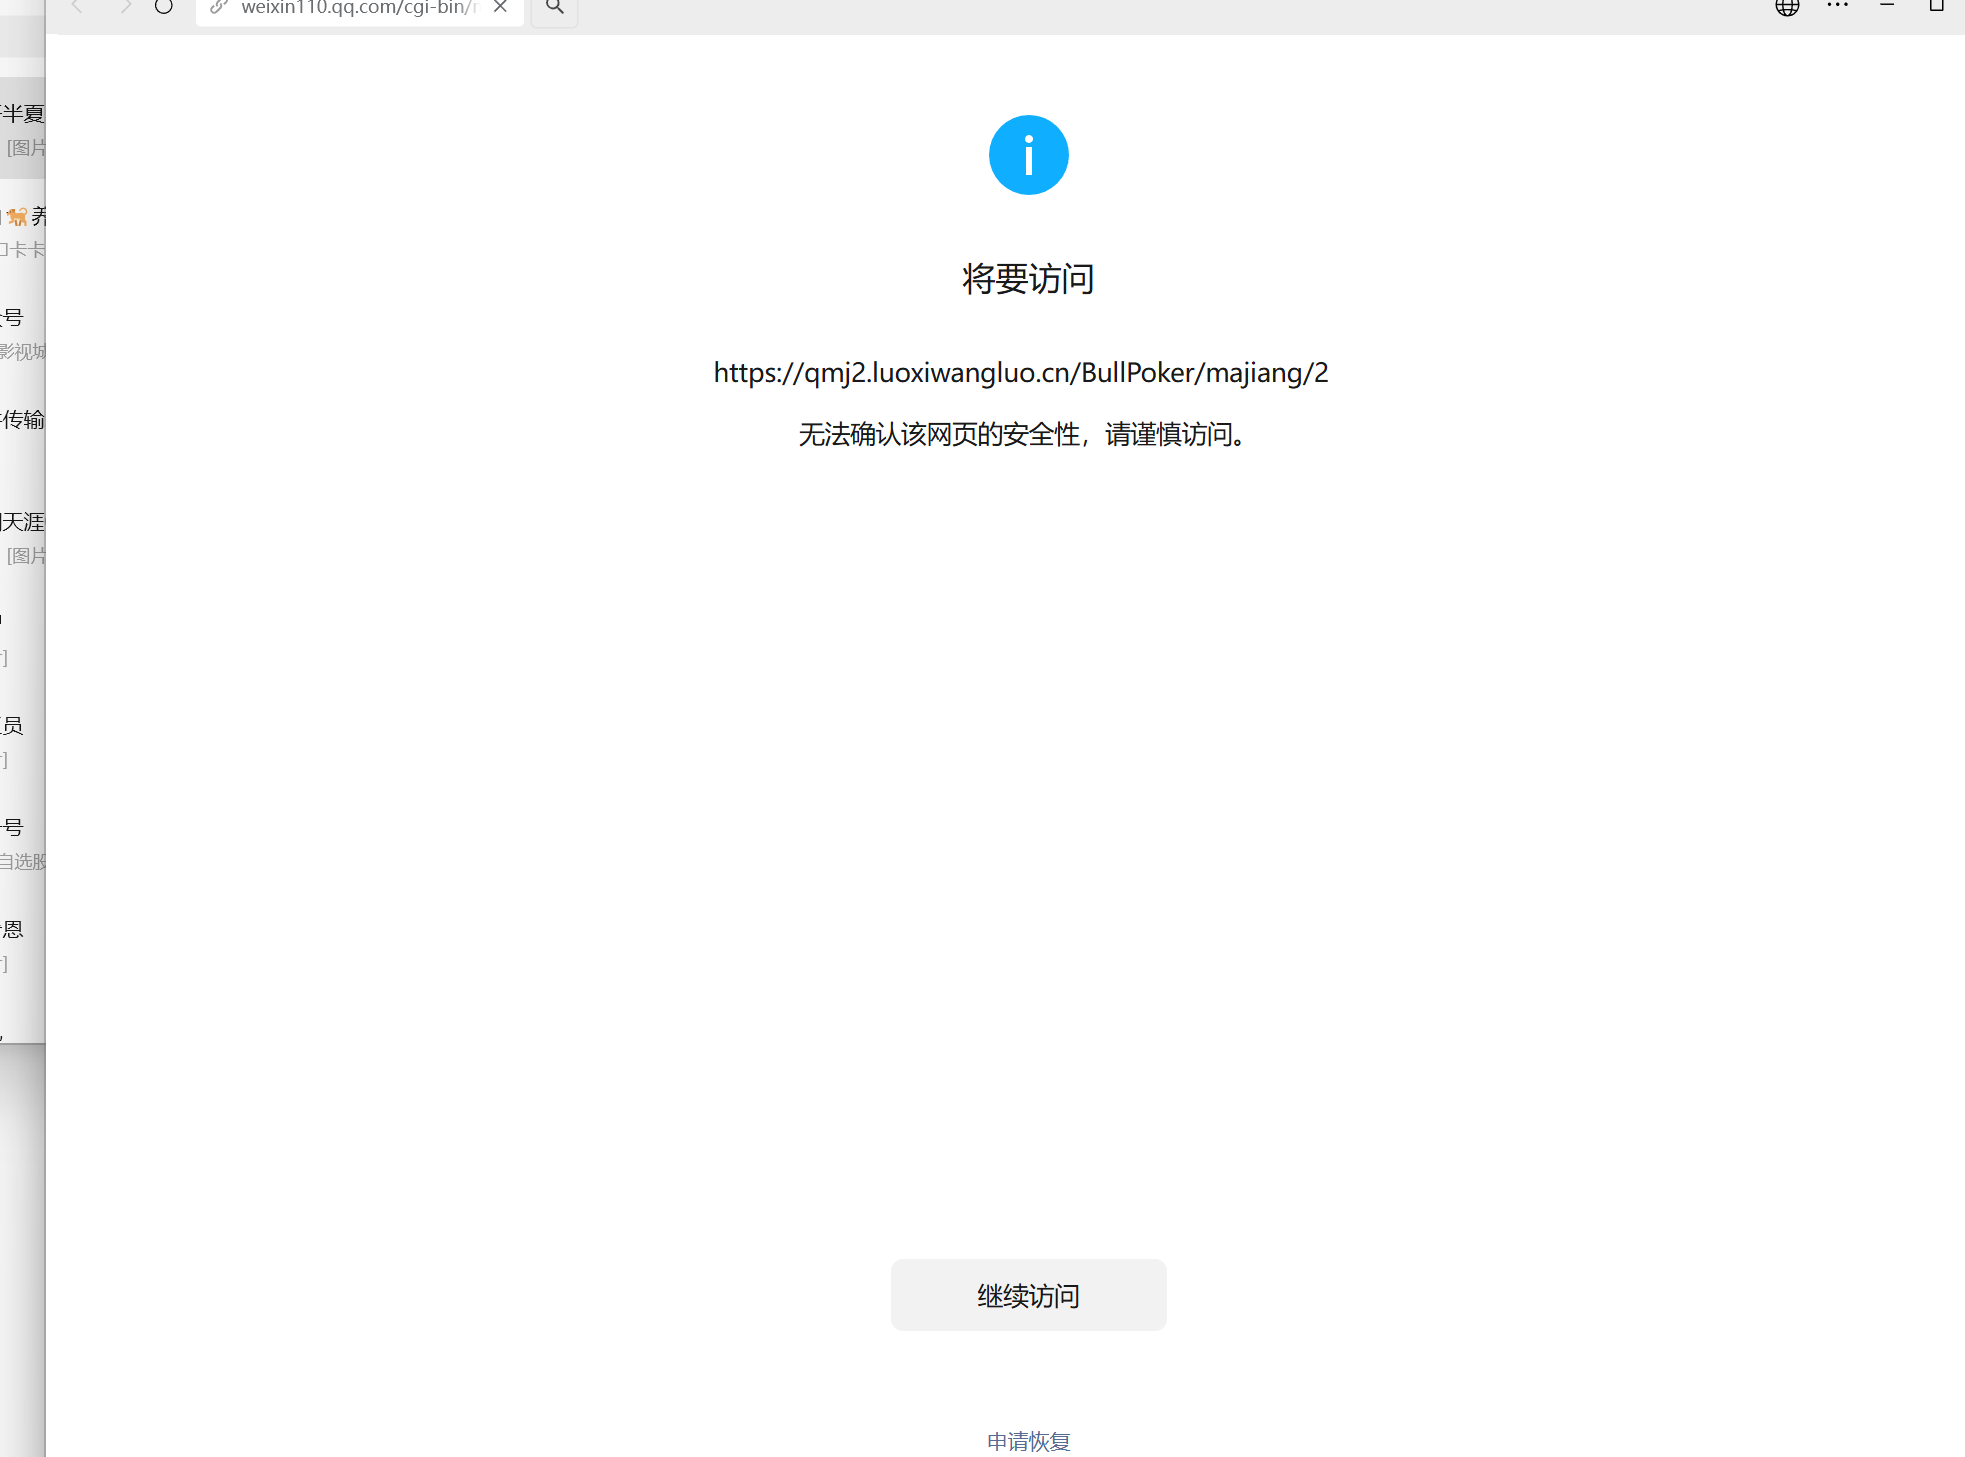1965x1457 pixels.
Task: Click the forward navigation arrow
Action: [125, 7]
